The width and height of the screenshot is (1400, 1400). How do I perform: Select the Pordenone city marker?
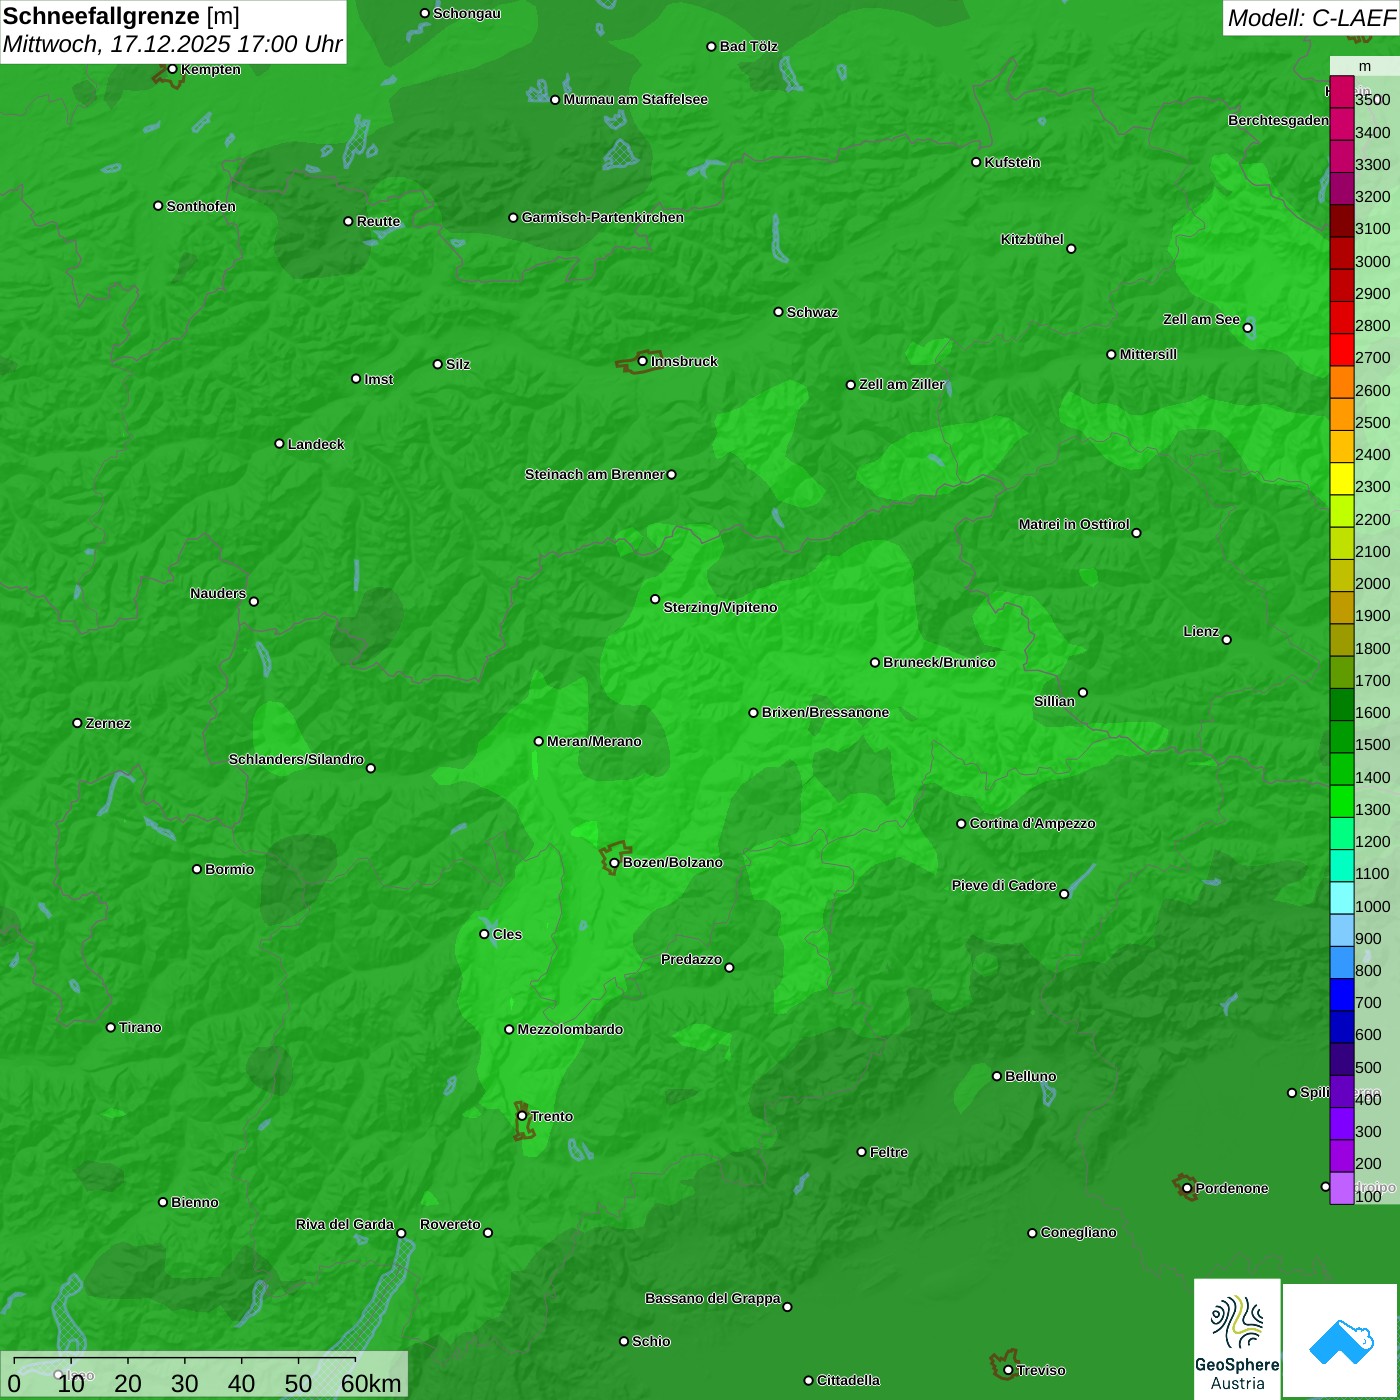point(1187,1188)
